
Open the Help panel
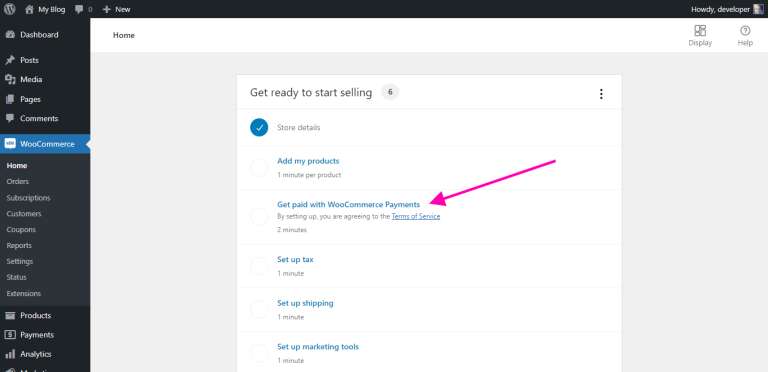pos(745,35)
